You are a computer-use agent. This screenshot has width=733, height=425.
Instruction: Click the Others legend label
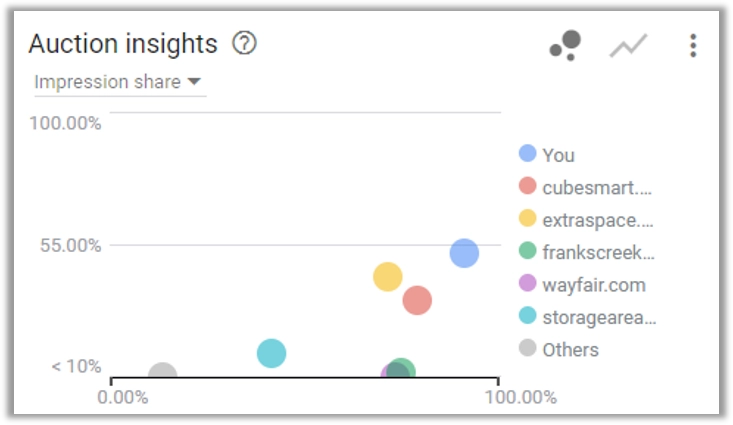(x=570, y=350)
